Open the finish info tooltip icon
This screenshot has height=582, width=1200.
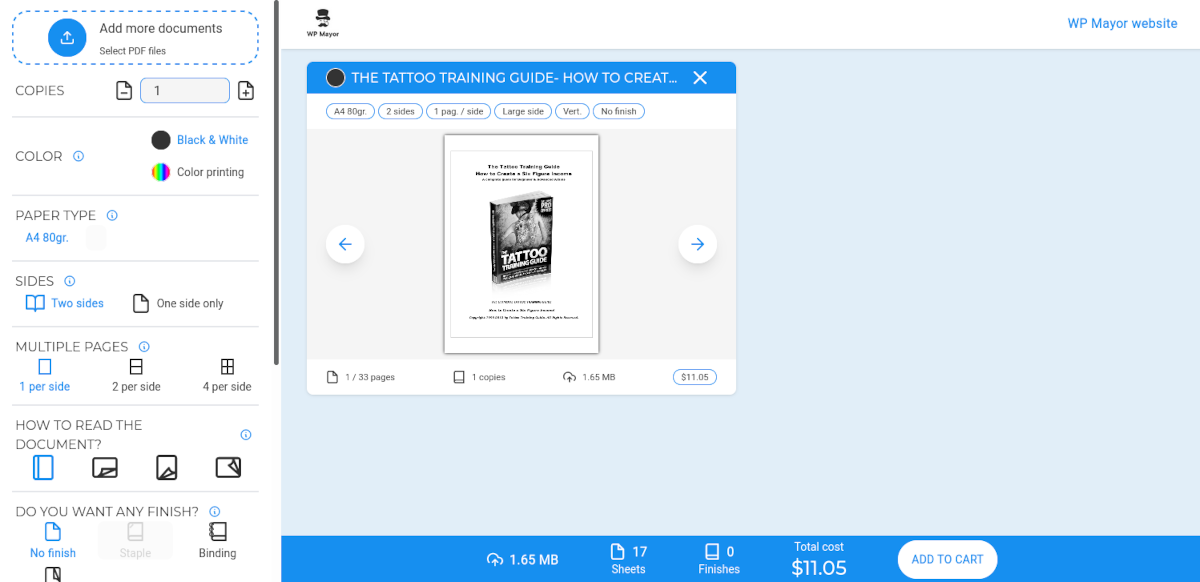(x=214, y=512)
